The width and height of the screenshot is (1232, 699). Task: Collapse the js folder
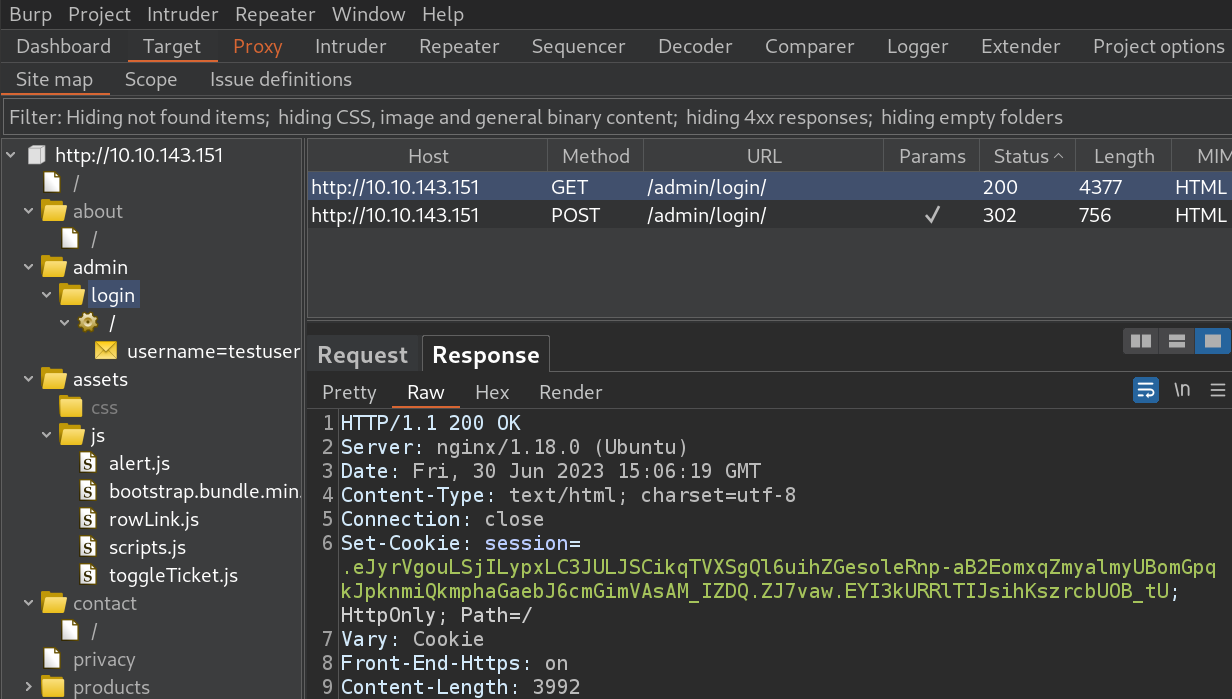(47, 435)
